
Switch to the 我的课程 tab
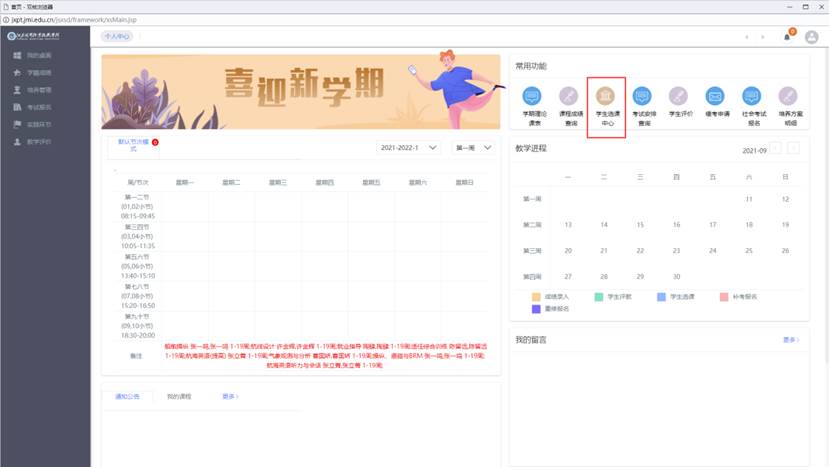tap(179, 397)
